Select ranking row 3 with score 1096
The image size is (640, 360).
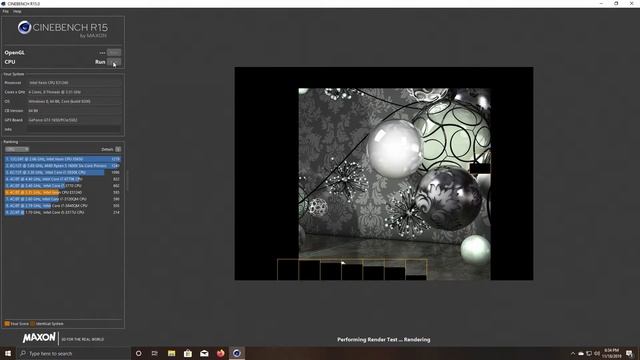63,172
